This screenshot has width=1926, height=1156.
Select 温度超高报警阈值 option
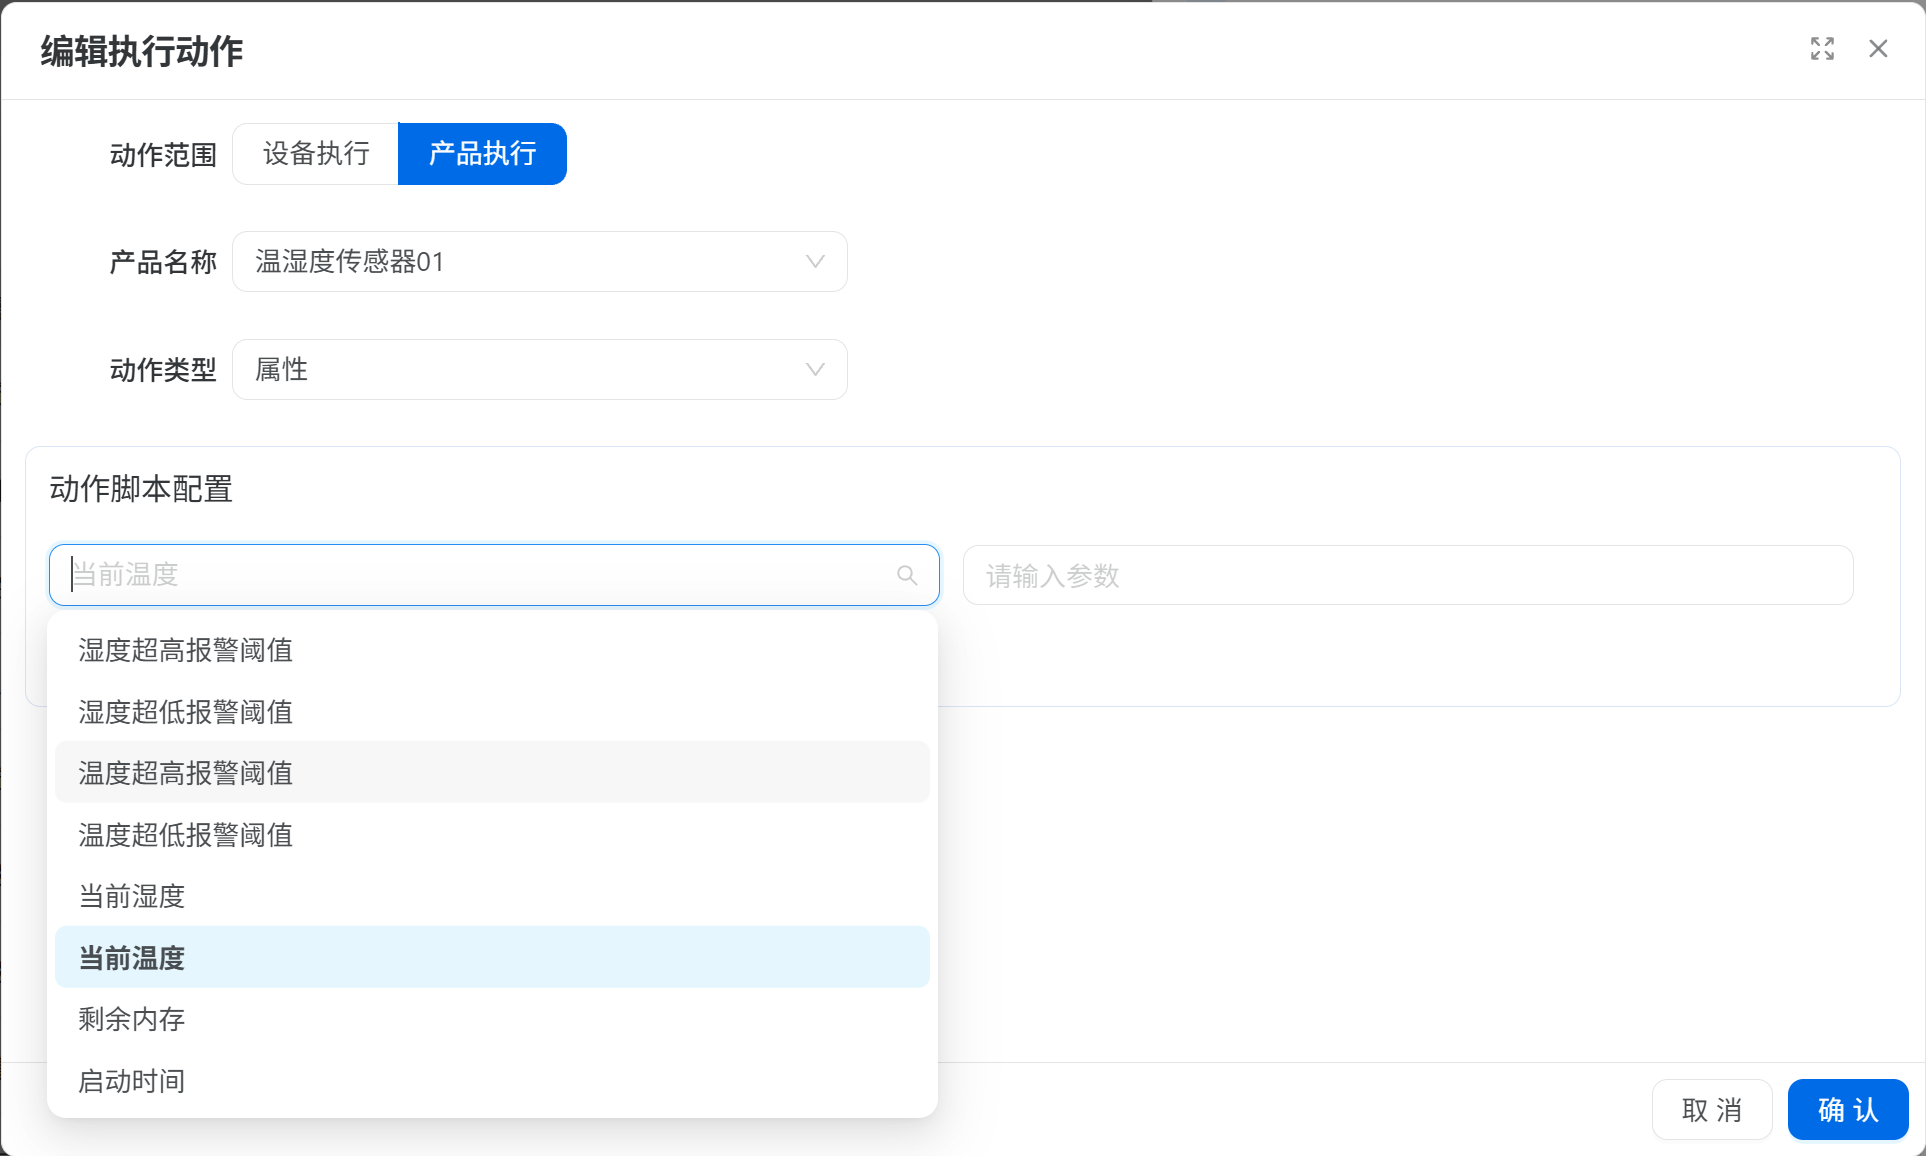(186, 773)
